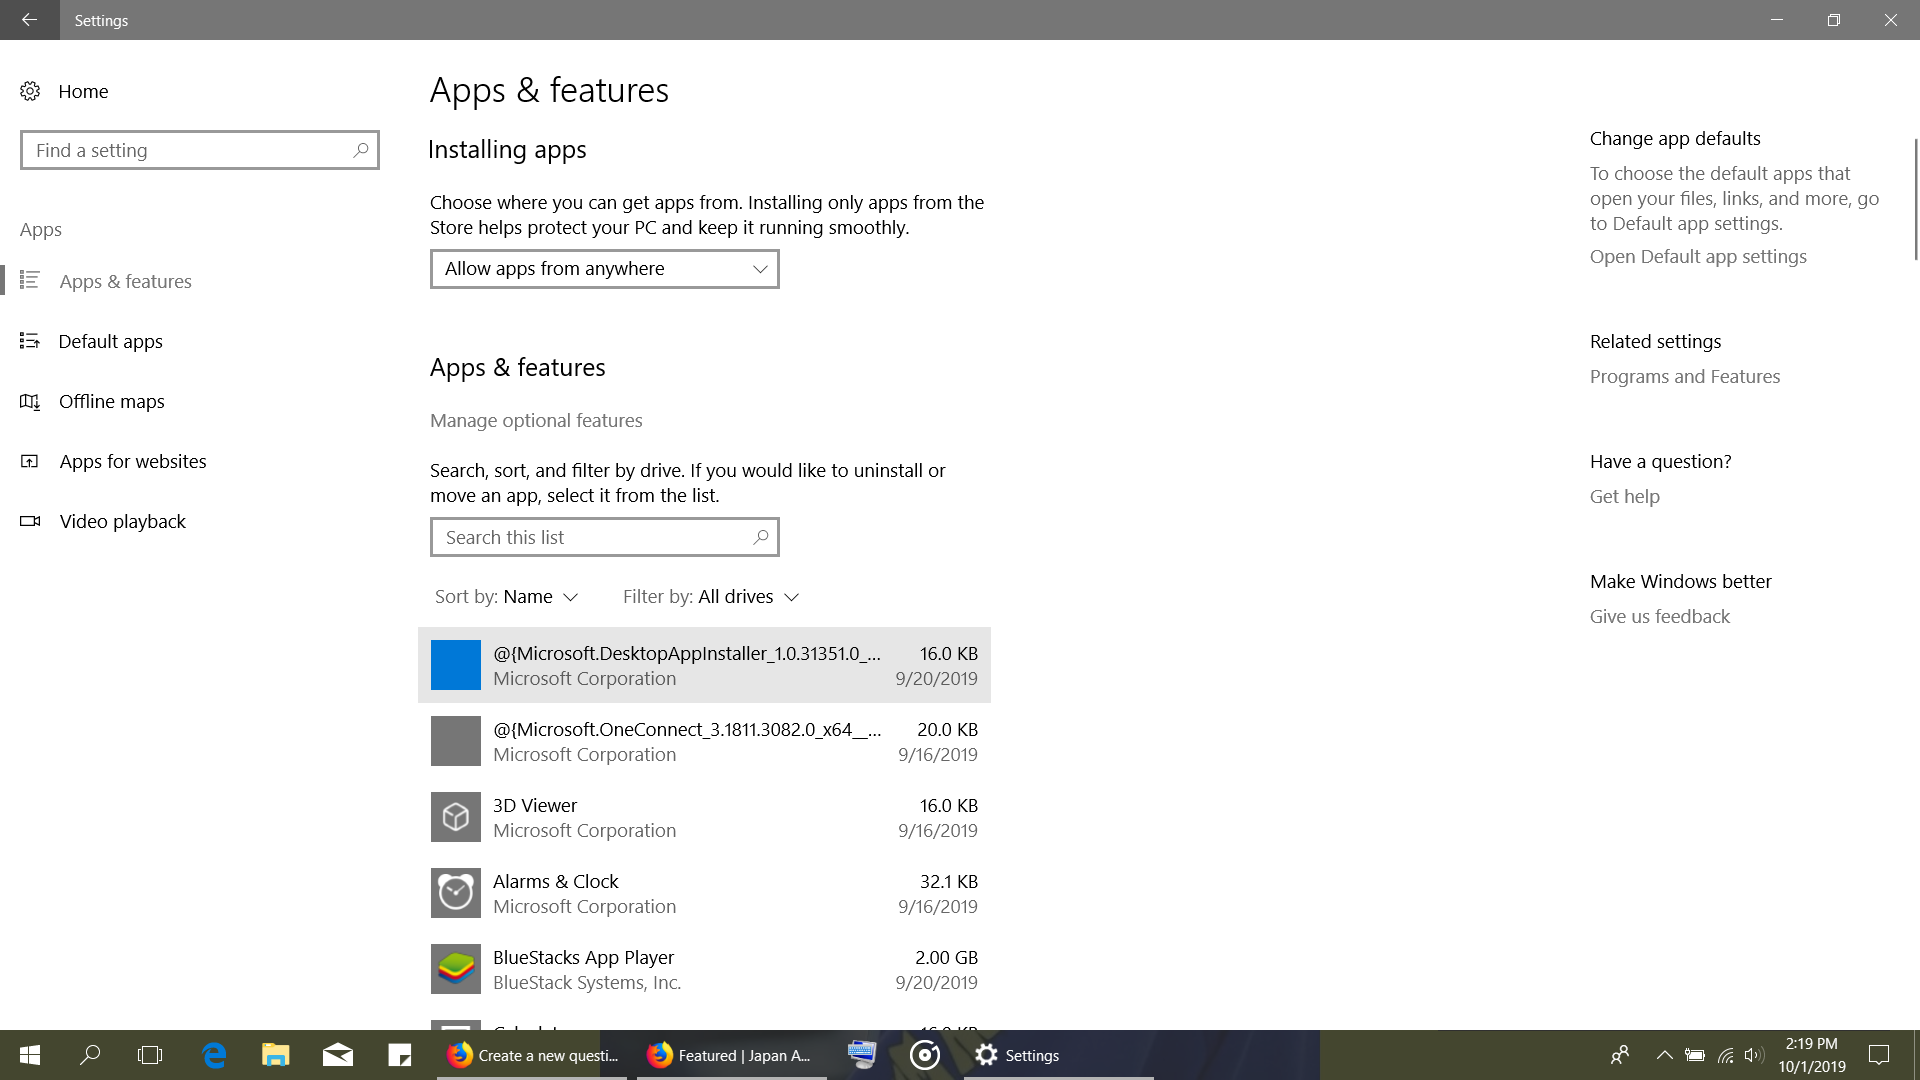This screenshot has height=1080, width=1920.
Task: Open Offline maps section
Action: pos(111,401)
